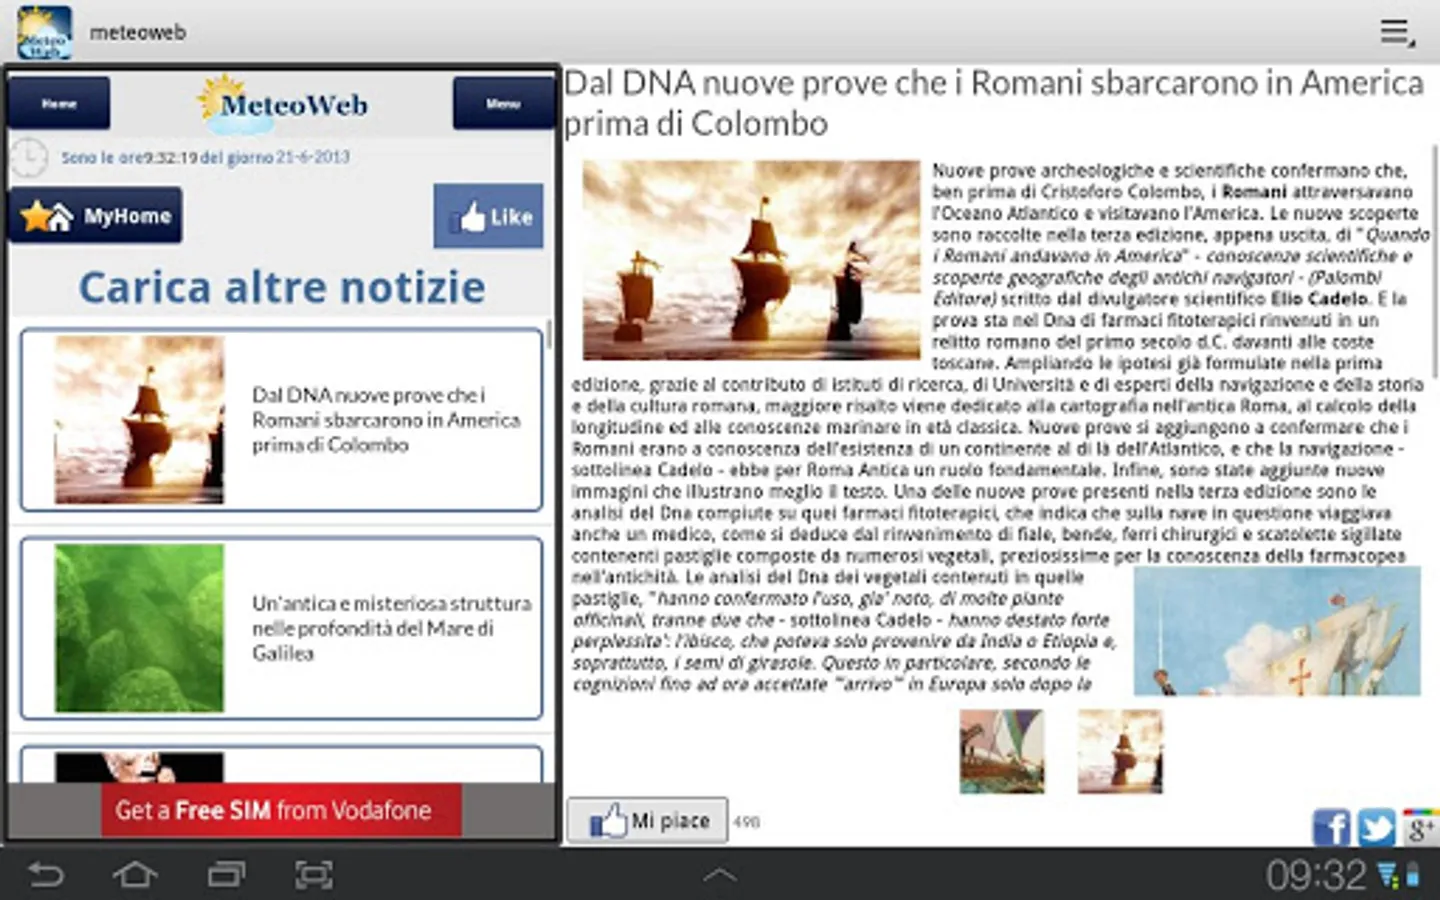The image size is (1440, 900).
Task: Share article on Twitter
Action: [x=1376, y=828]
